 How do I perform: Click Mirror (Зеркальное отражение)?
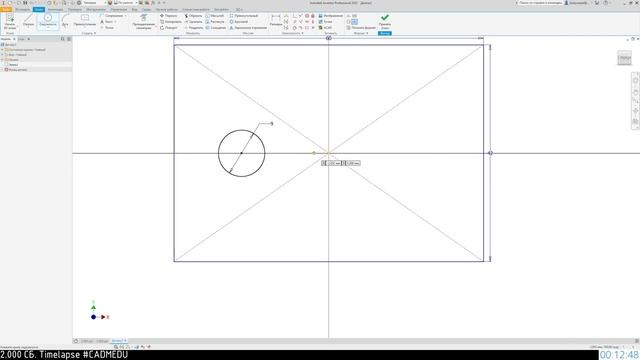point(248,28)
